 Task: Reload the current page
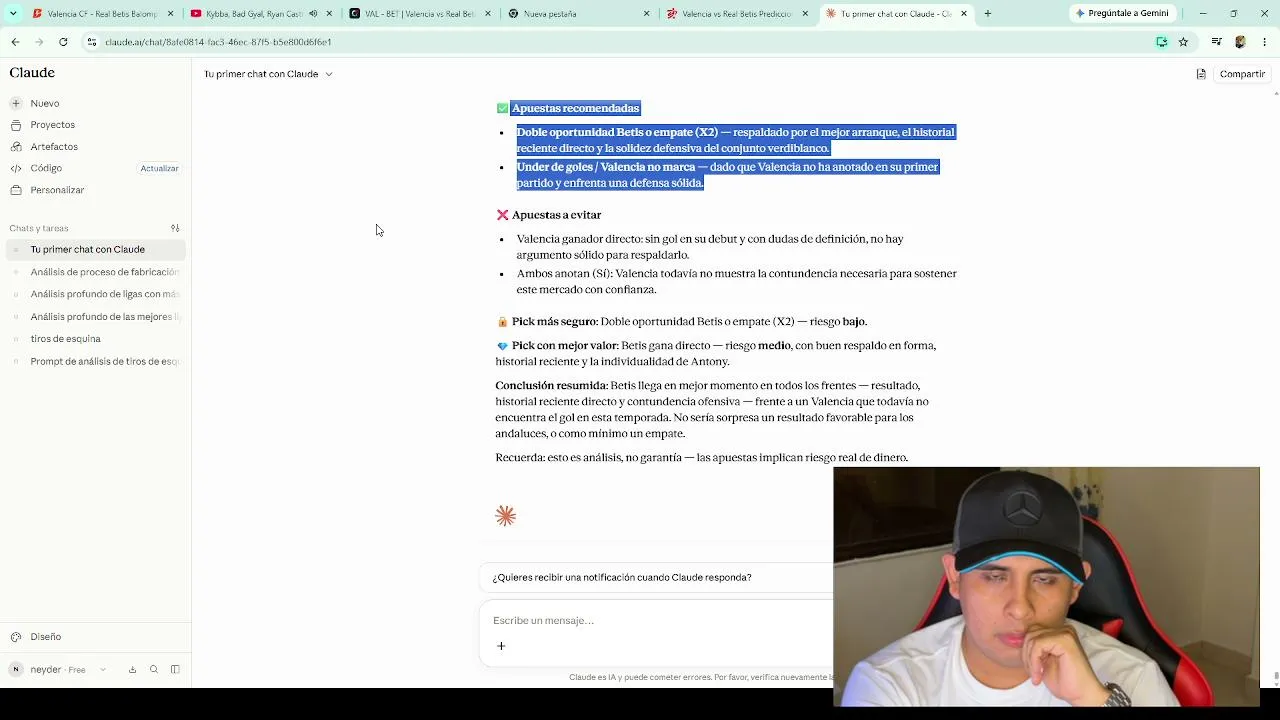pos(63,42)
